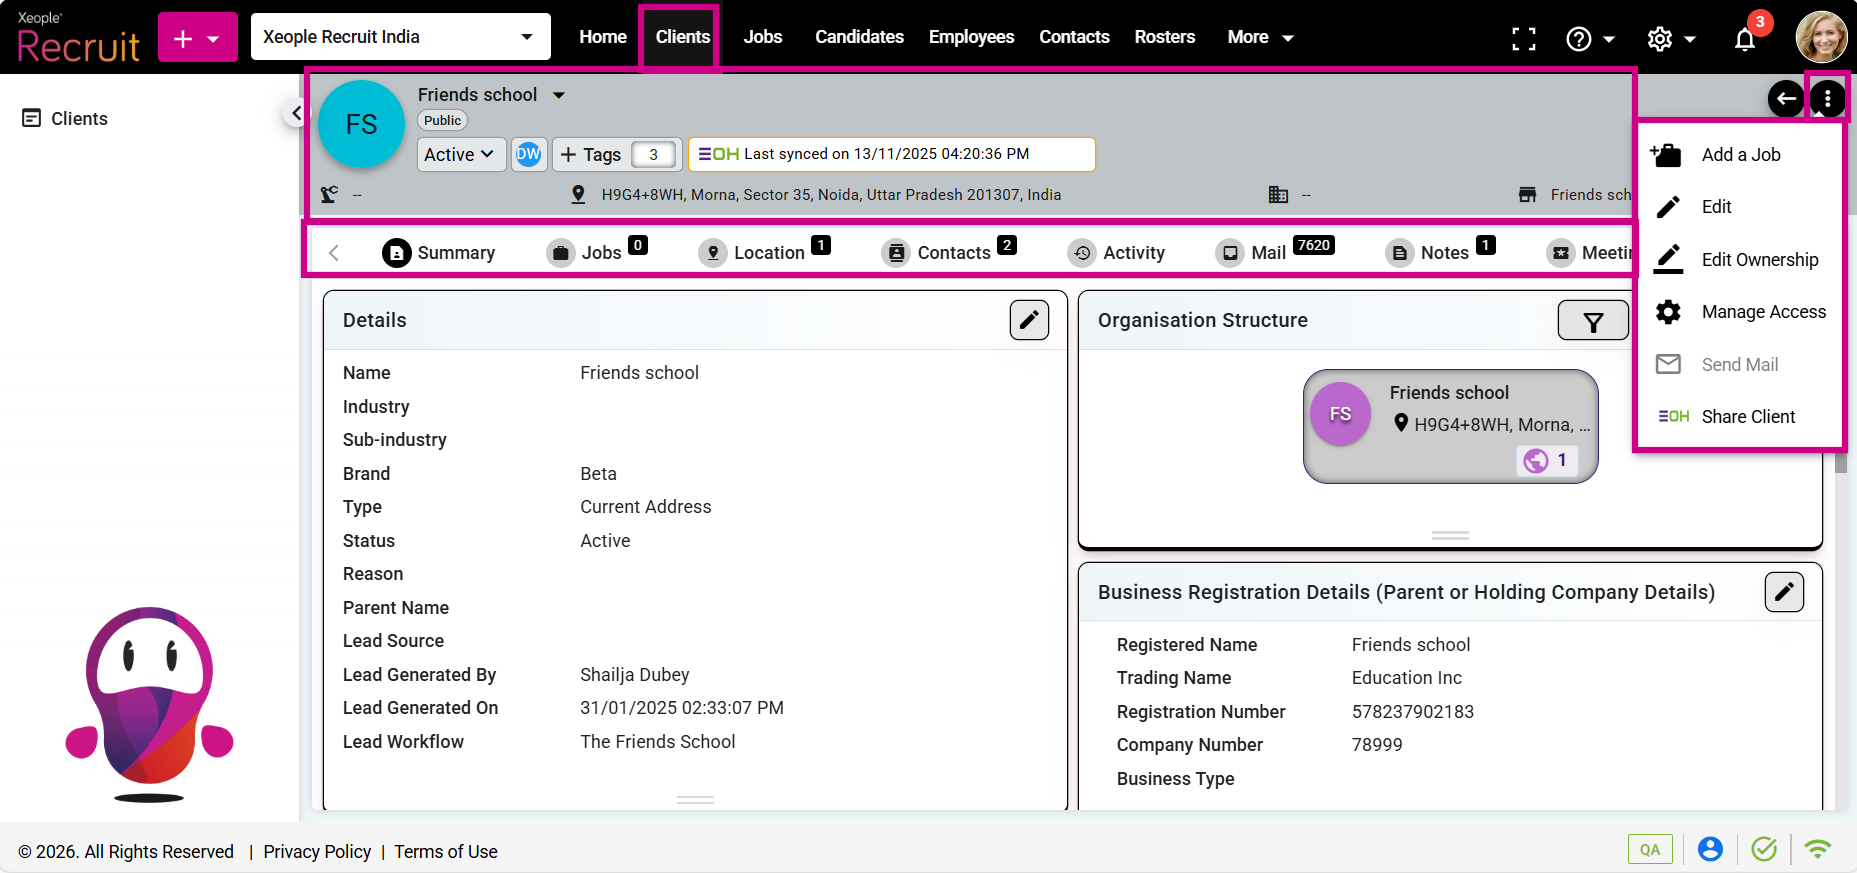Toggle fullscreen mode icon

pyautogui.click(x=1523, y=39)
